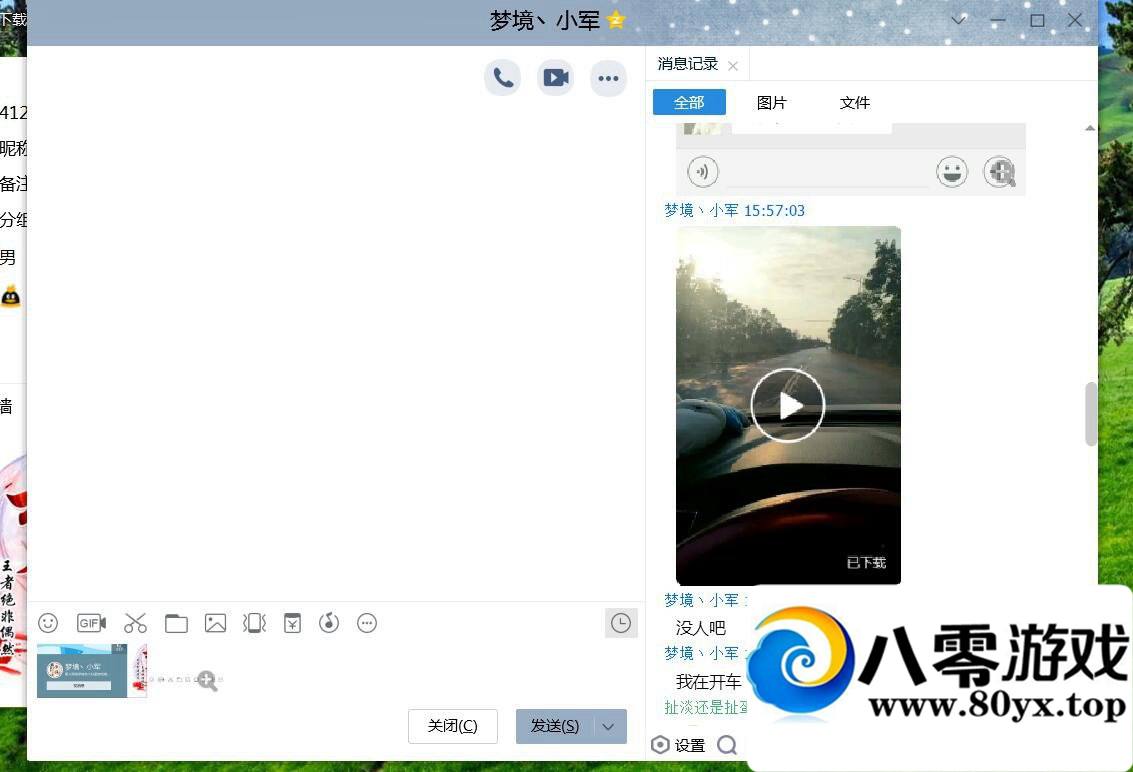Expand more chat tools with the ellipsis
Screen dimensions: 1133x772
[x=367, y=623]
